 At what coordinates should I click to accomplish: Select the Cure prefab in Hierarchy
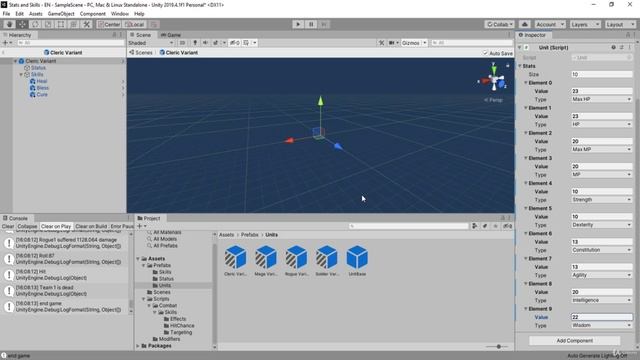pyautogui.click(x=42, y=94)
